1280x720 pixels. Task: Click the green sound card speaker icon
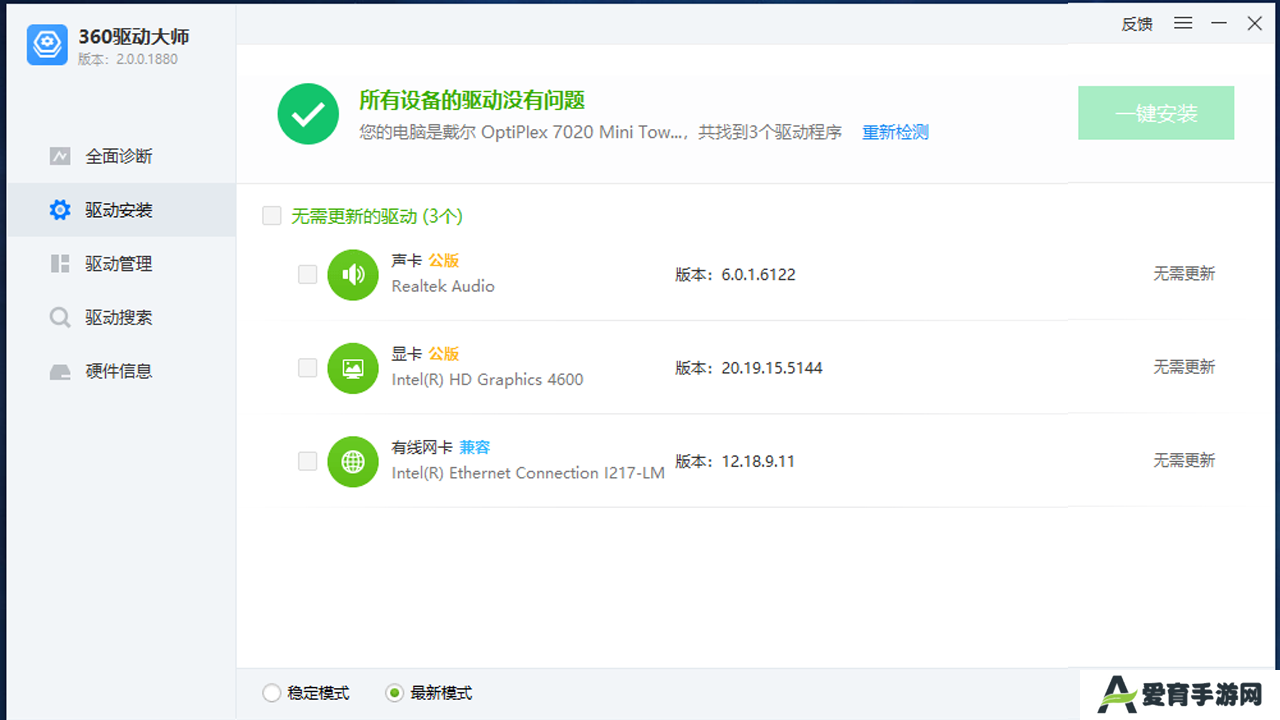click(353, 274)
